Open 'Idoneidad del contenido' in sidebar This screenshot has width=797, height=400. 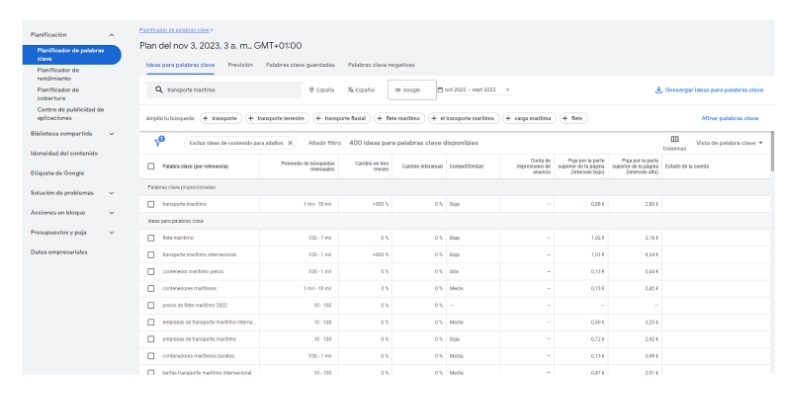coord(64,153)
